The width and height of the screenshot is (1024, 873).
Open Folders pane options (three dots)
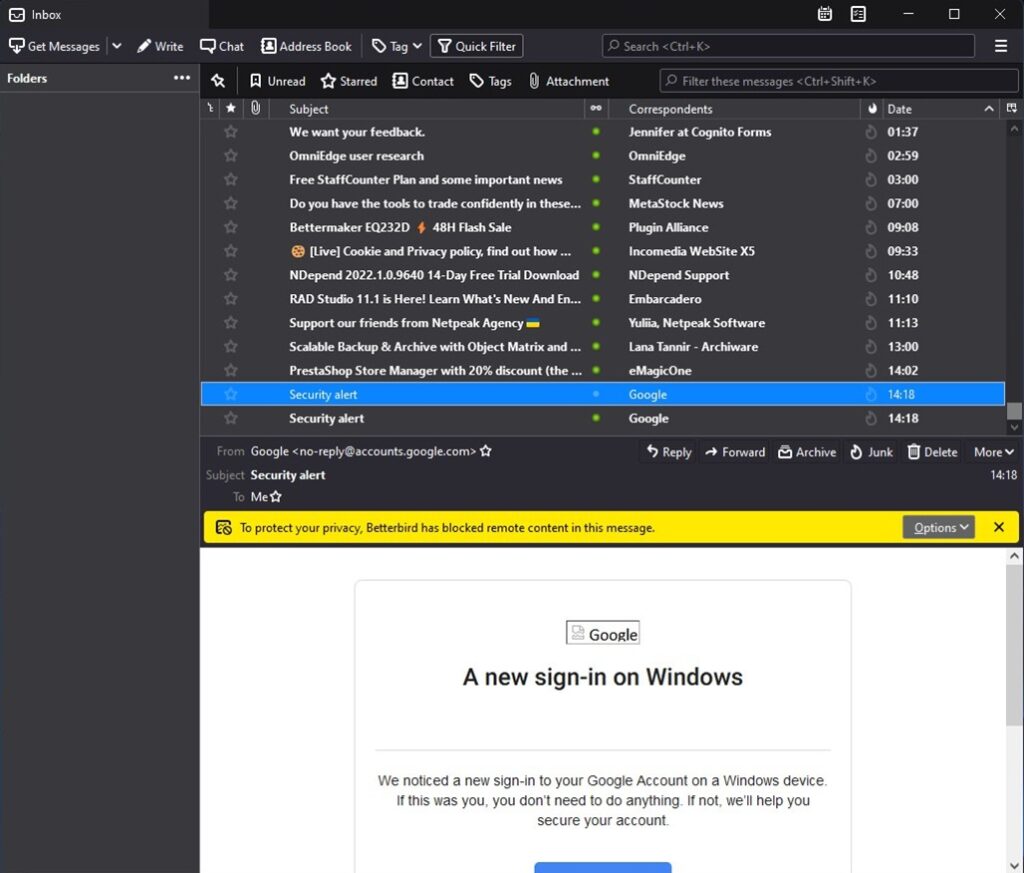coord(181,78)
